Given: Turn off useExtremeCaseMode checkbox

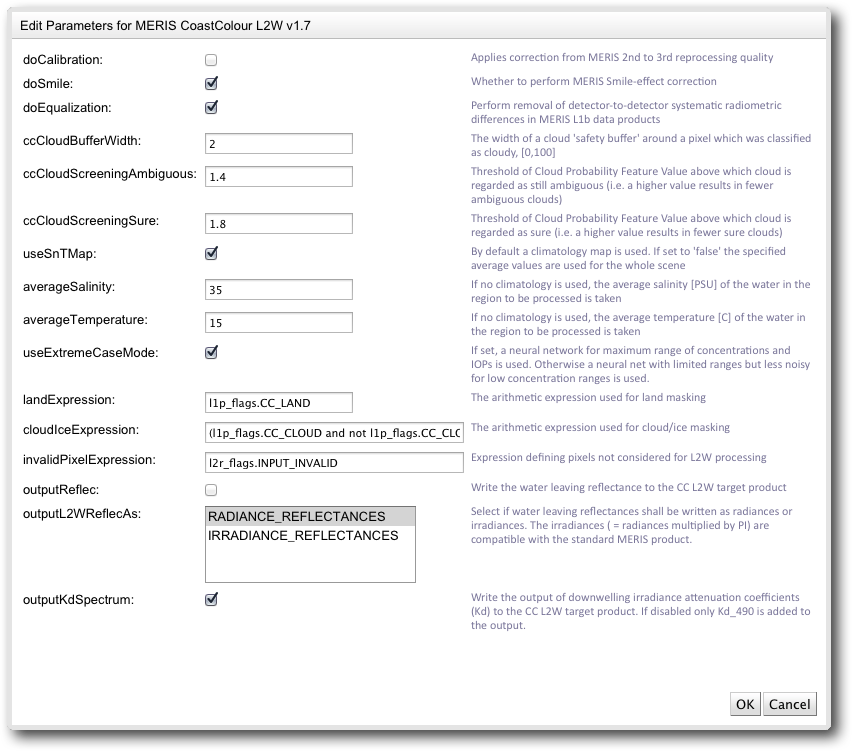Looking at the screenshot, I should 211,353.
